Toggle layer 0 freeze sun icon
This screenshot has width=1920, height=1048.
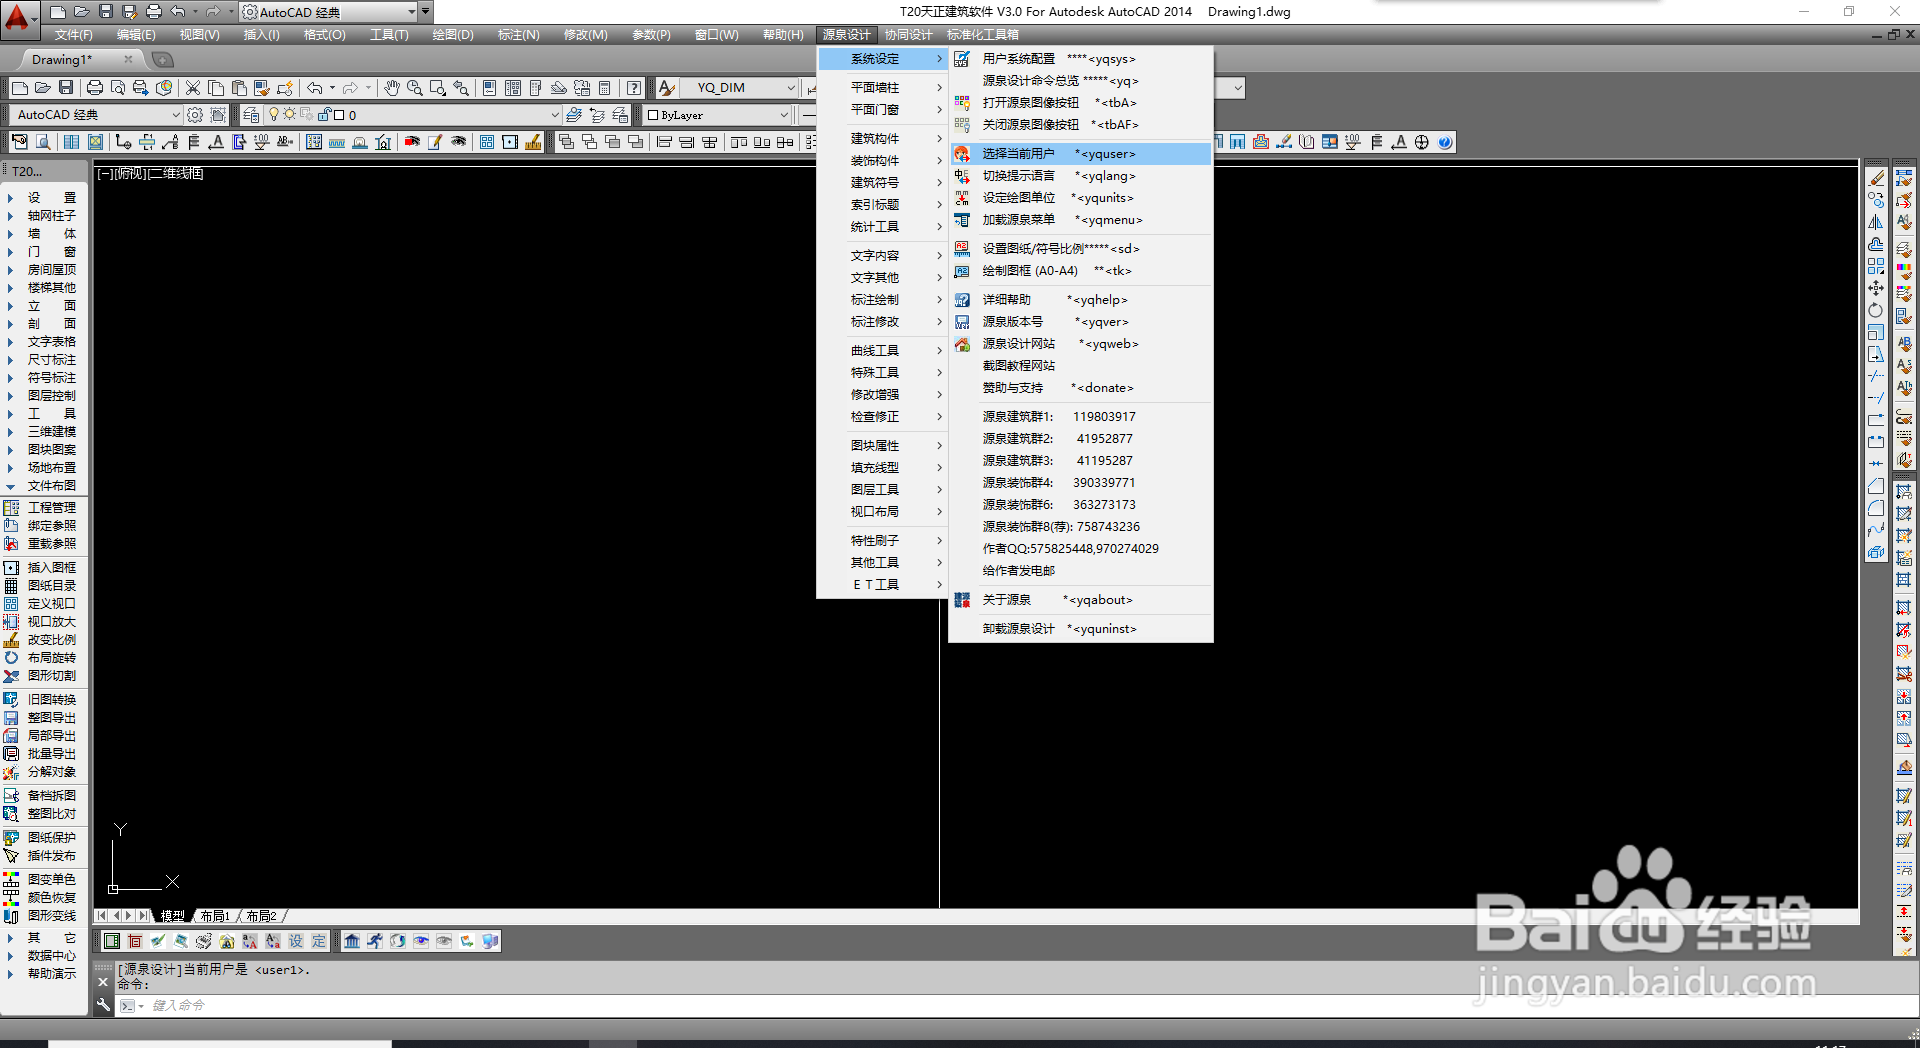(290, 115)
